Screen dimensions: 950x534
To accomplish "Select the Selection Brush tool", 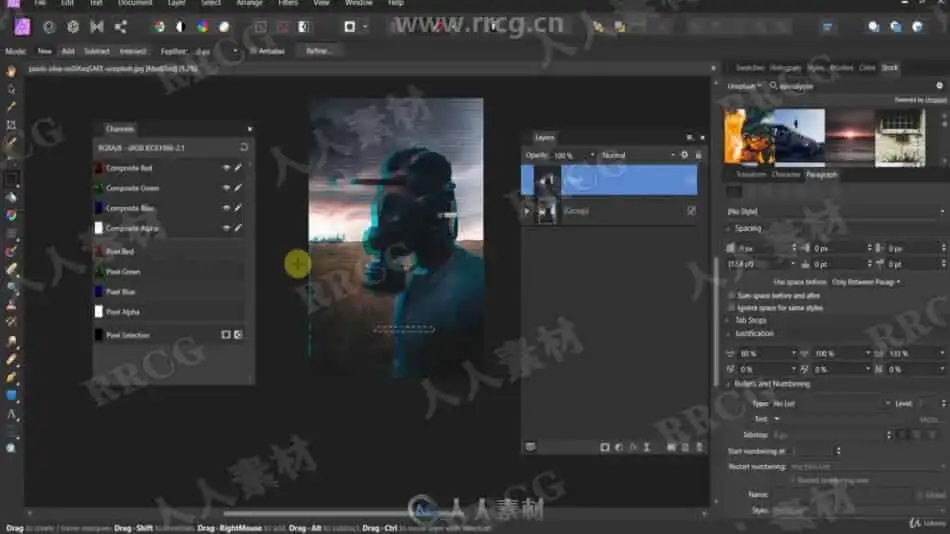I will tap(11, 143).
